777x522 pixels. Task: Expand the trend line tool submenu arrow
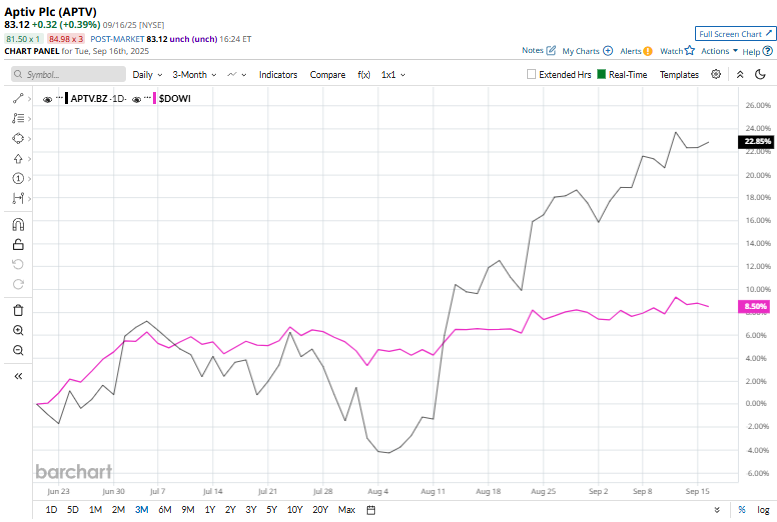[29, 99]
